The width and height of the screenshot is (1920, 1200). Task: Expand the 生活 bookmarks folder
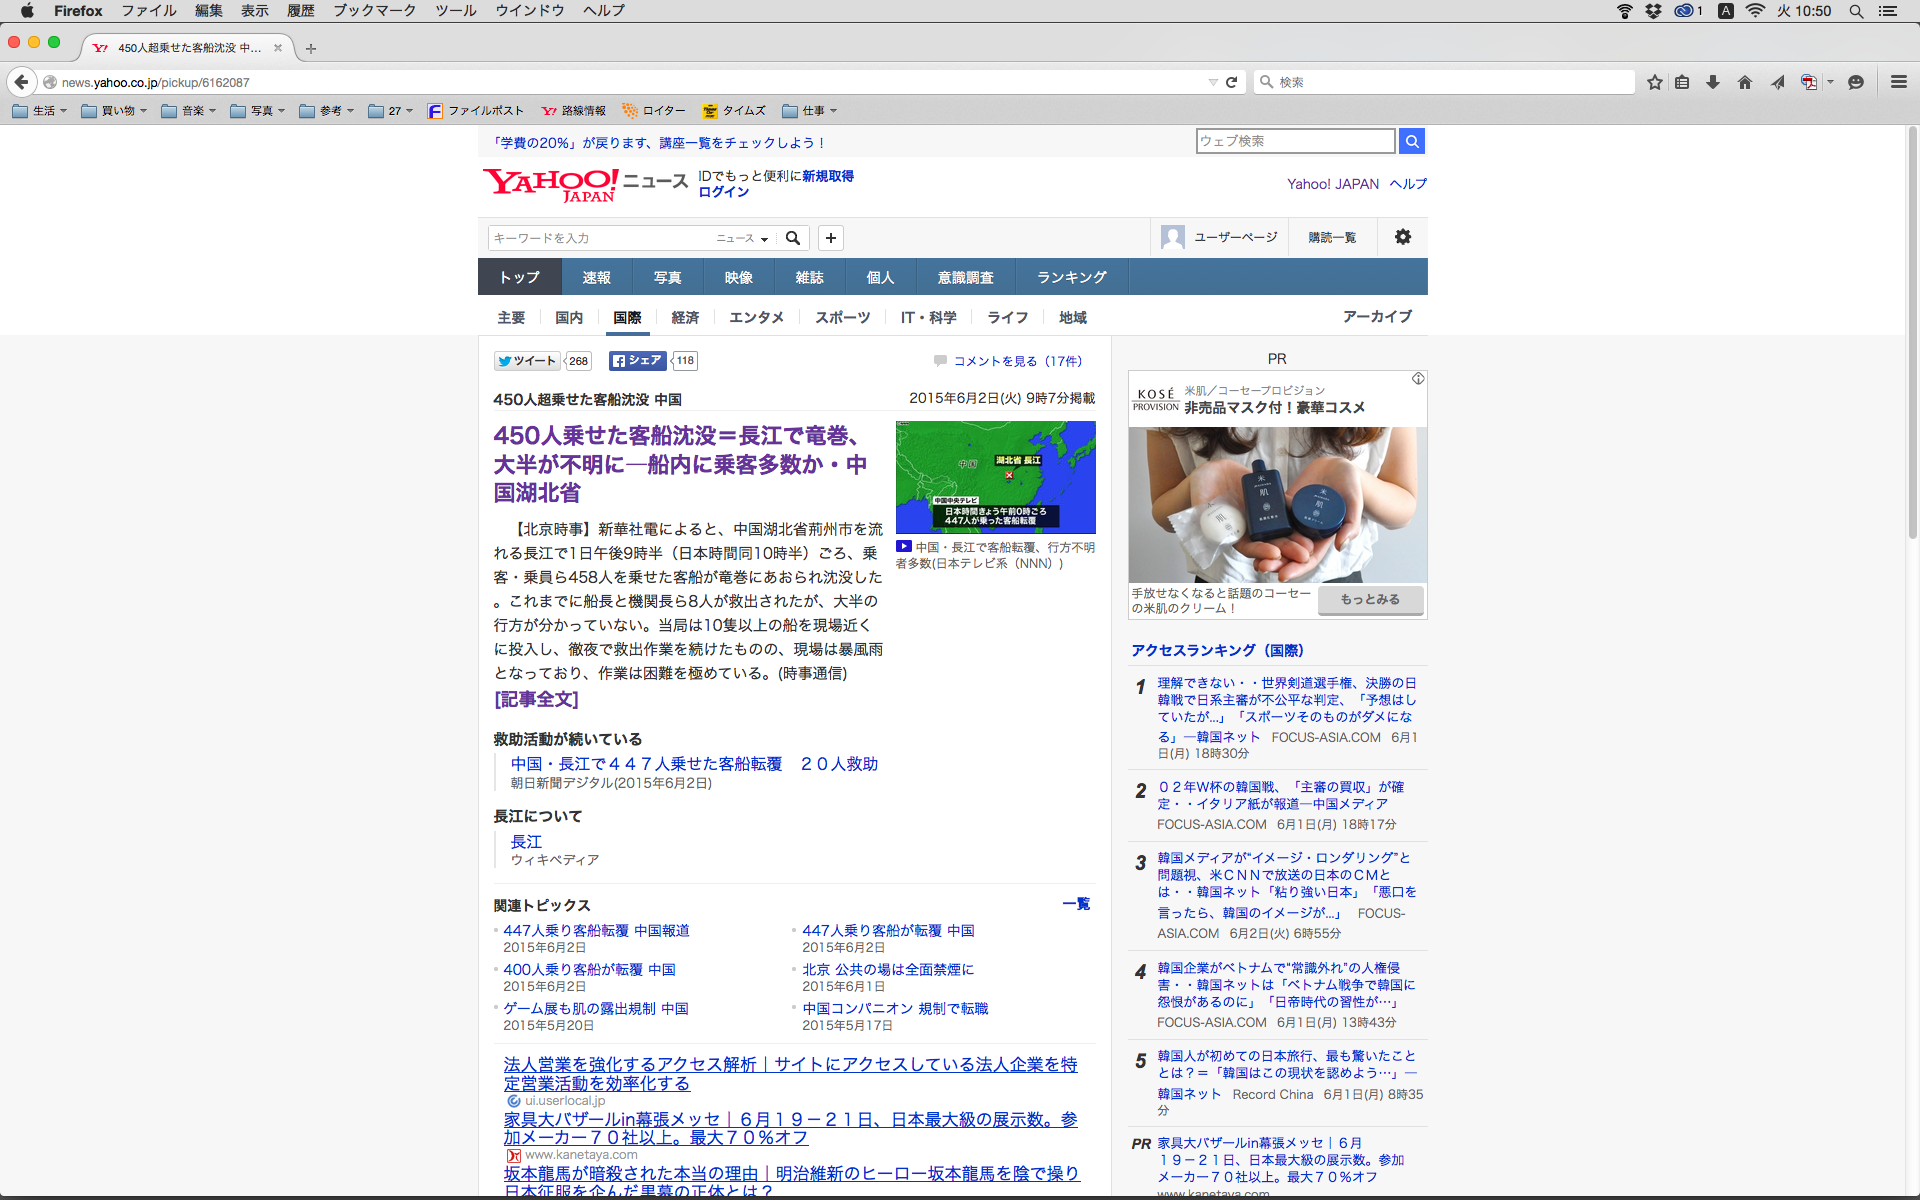tap(40, 111)
